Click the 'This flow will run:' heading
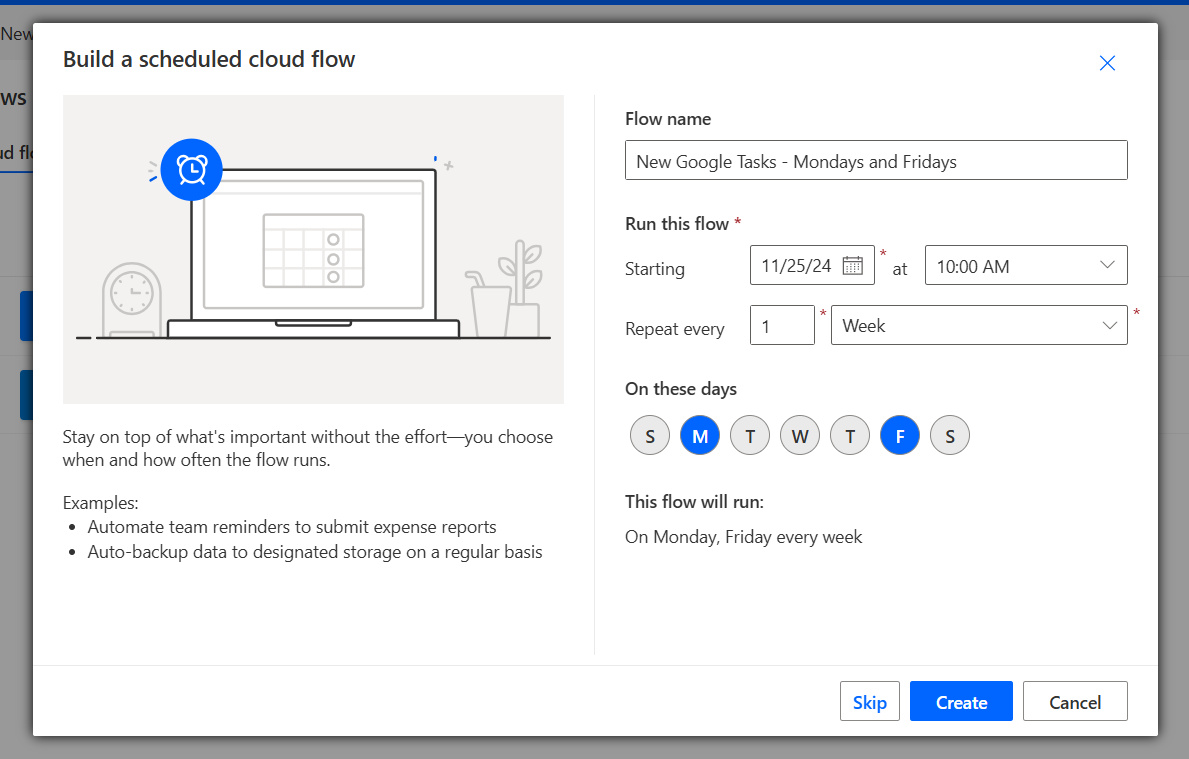 click(695, 502)
